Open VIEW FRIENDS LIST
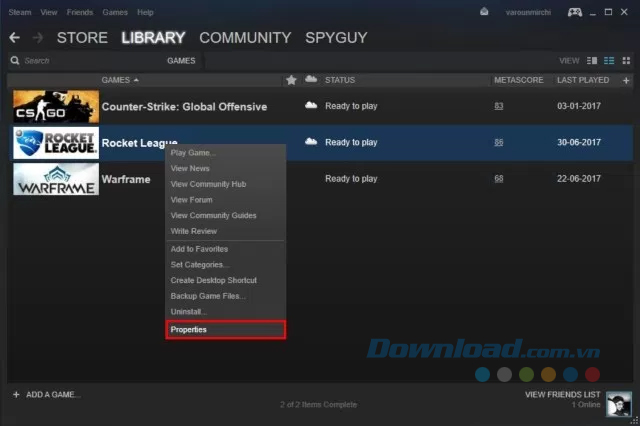Image resolution: width=640 pixels, height=426 pixels. [563, 395]
